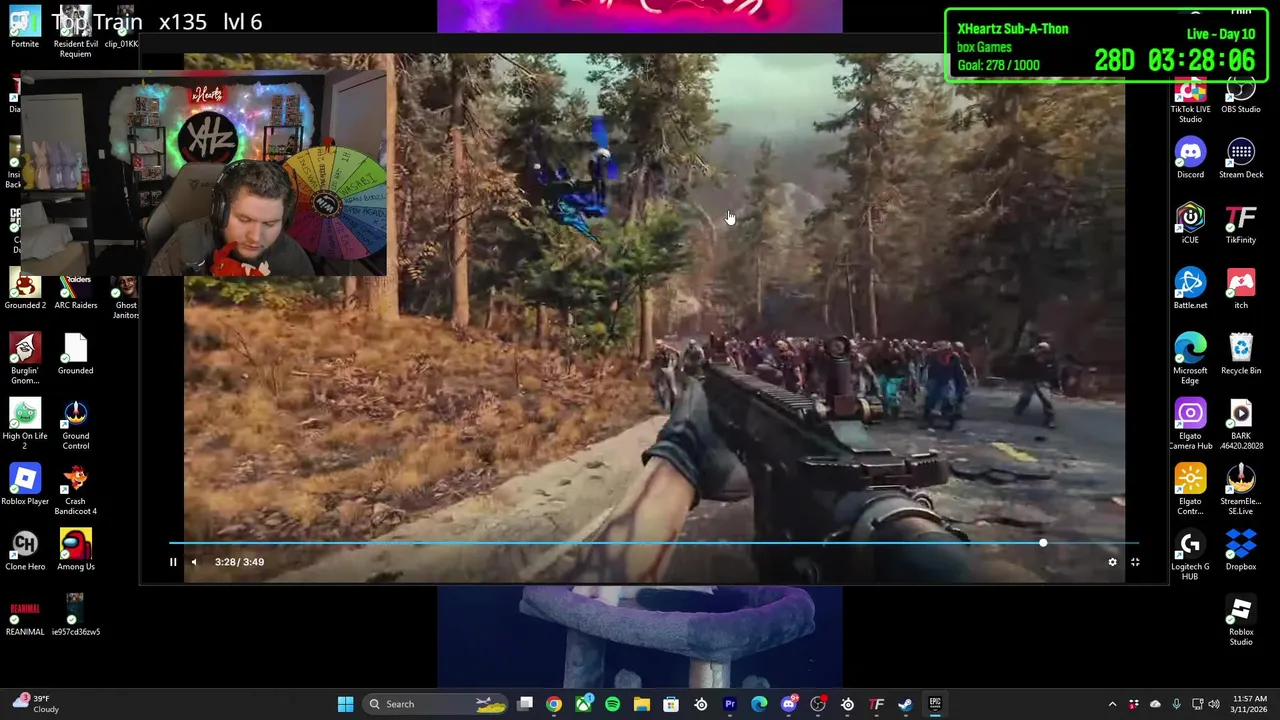Open the Microsoft Edge desktop icon

coord(1190,360)
